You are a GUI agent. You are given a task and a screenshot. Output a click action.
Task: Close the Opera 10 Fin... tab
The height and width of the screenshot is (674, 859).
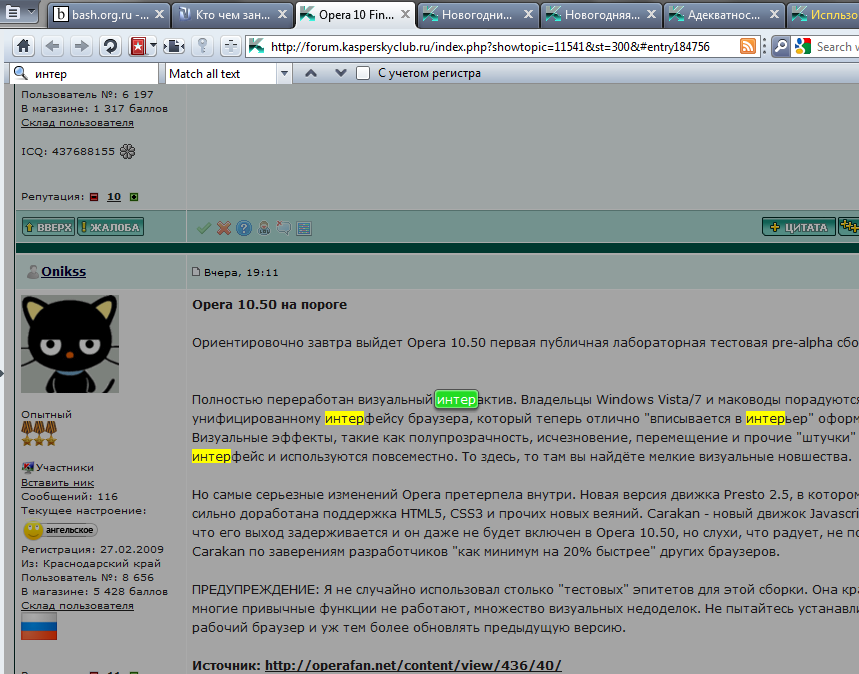[405, 14]
